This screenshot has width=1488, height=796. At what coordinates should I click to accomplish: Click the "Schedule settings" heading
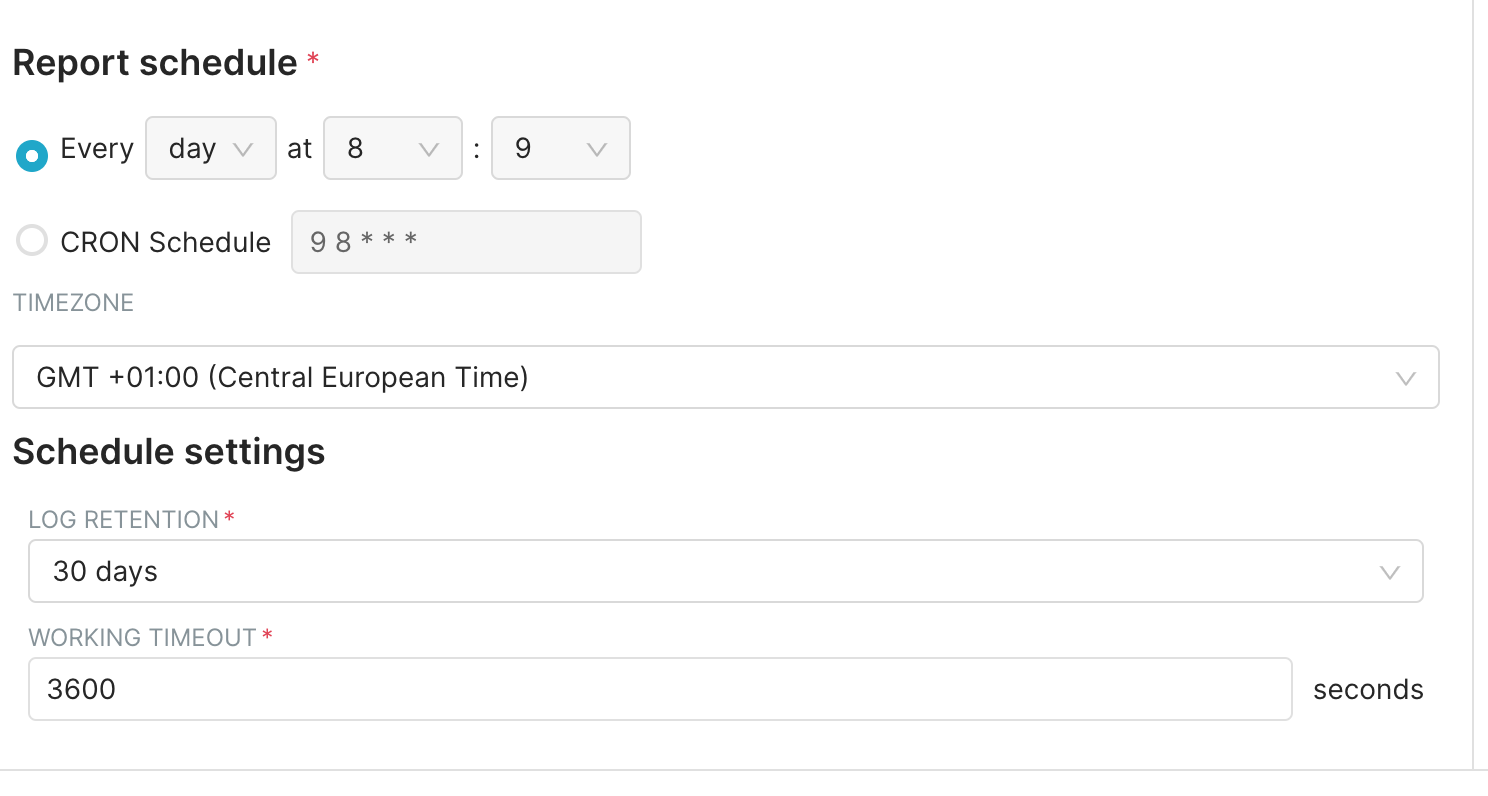click(169, 452)
